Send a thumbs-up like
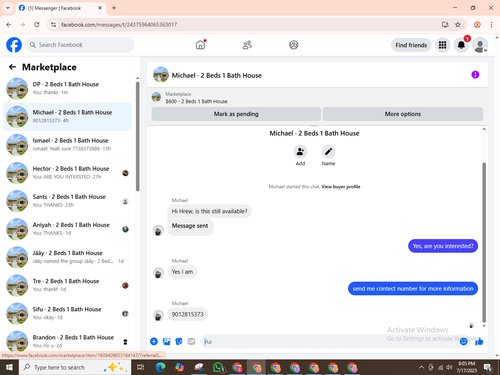 [479, 341]
